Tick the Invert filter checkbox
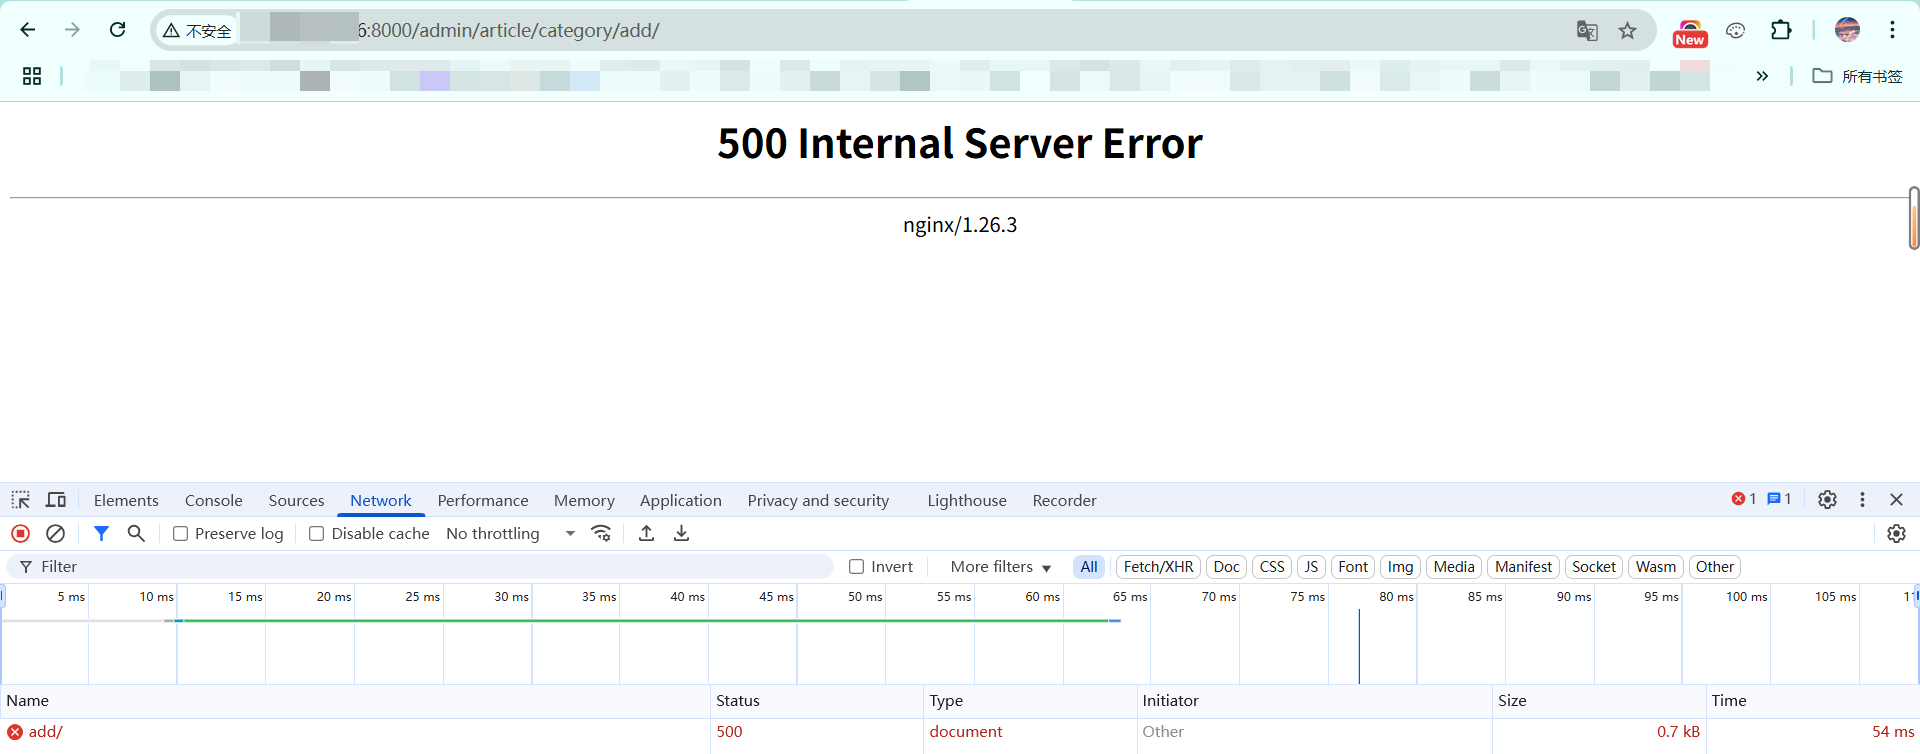The width and height of the screenshot is (1920, 754). click(x=857, y=567)
